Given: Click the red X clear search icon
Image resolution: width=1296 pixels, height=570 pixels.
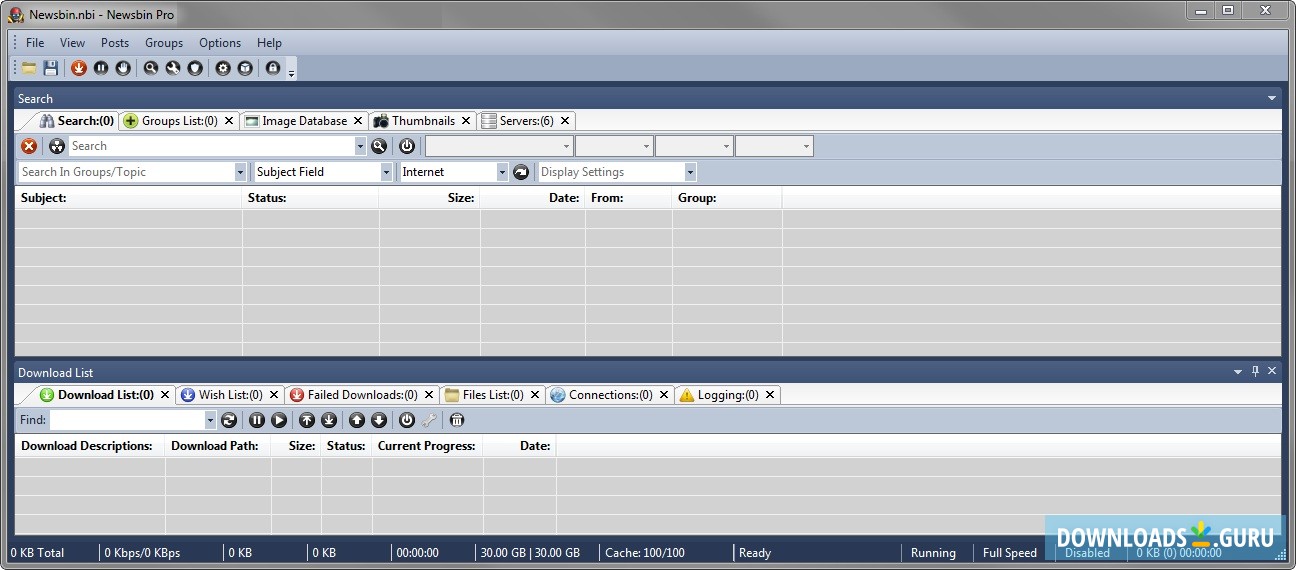Looking at the screenshot, I should coord(29,146).
